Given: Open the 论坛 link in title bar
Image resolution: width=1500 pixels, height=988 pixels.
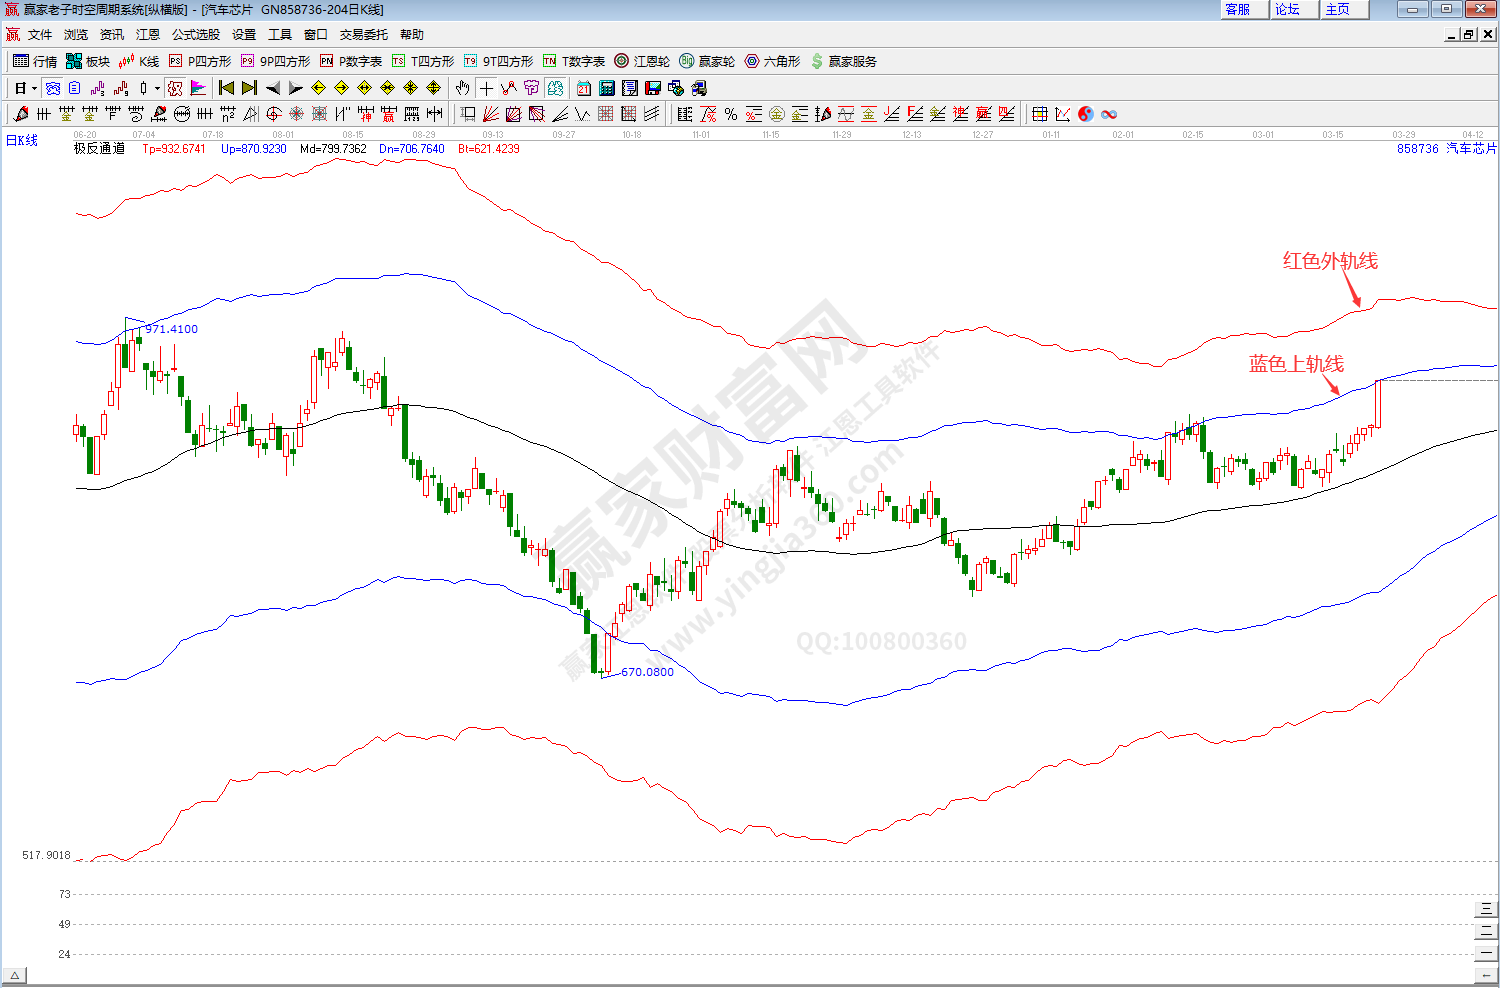Looking at the screenshot, I should (x=1288, y=9).
